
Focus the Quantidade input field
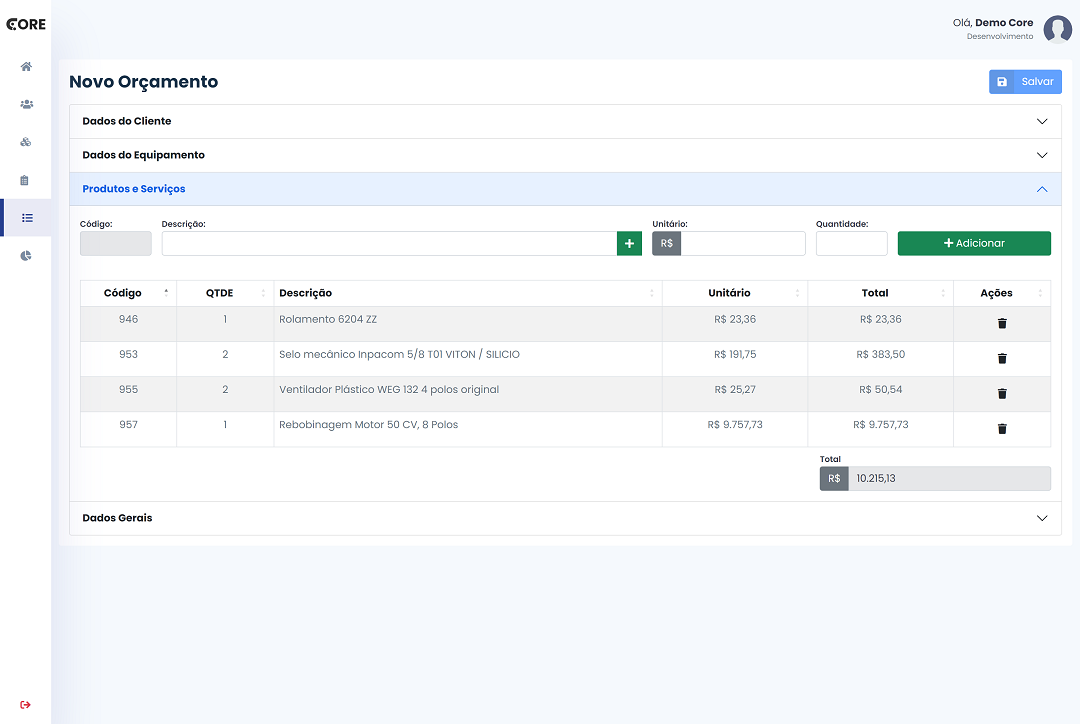(851, 243)
